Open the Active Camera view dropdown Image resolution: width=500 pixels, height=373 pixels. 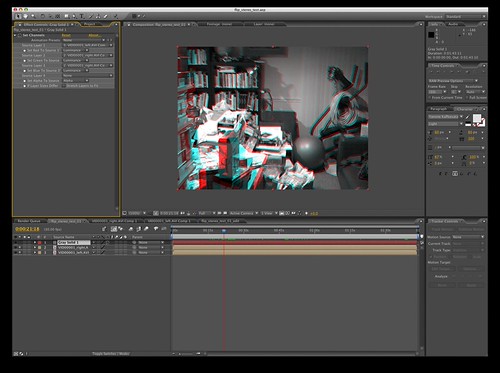click(244, 213)
